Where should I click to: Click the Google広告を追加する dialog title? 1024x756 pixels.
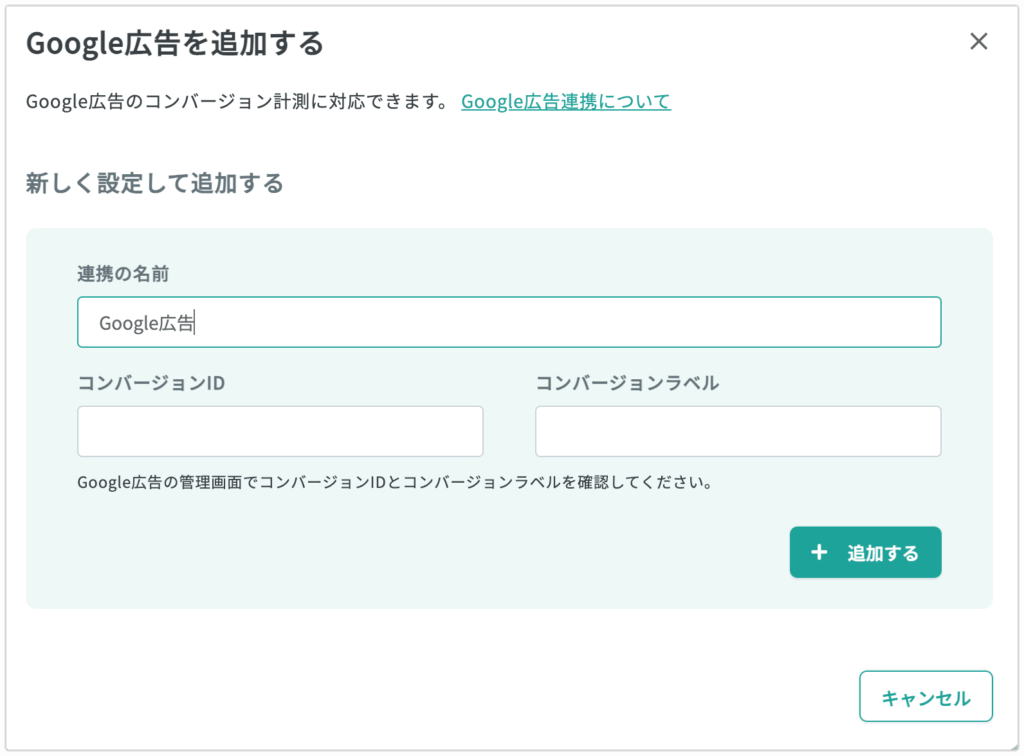174,43
